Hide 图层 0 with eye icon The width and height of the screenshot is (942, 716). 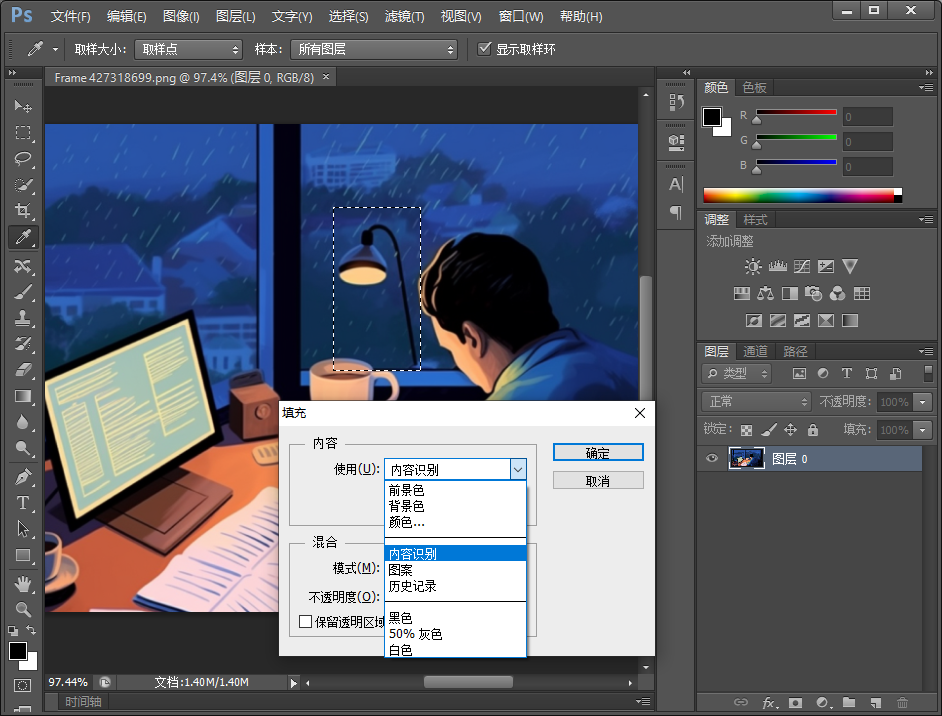point(712,459)
